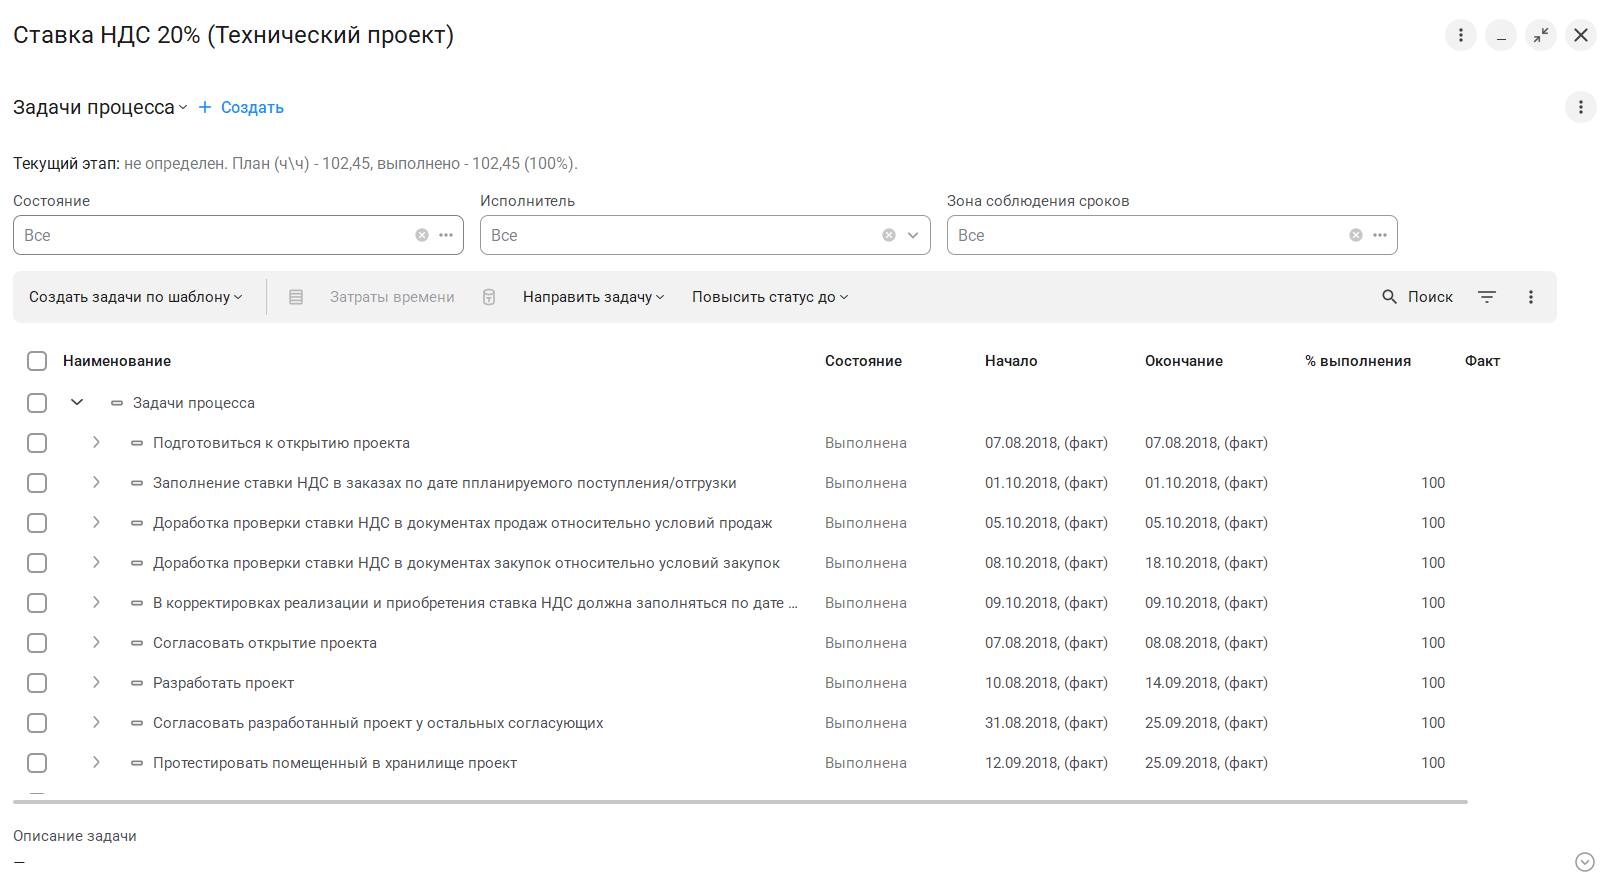This screenshot has width=1612, height=888.
Task: Open window three-dot menu in title bar
Action: click(1460, 35)
